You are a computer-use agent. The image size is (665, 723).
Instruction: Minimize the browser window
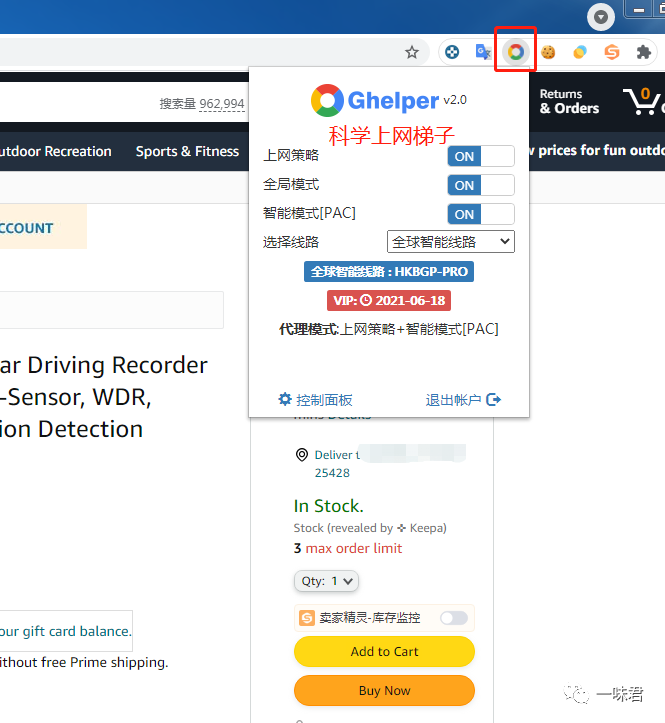pyautogui.click(x=639, y=10)
